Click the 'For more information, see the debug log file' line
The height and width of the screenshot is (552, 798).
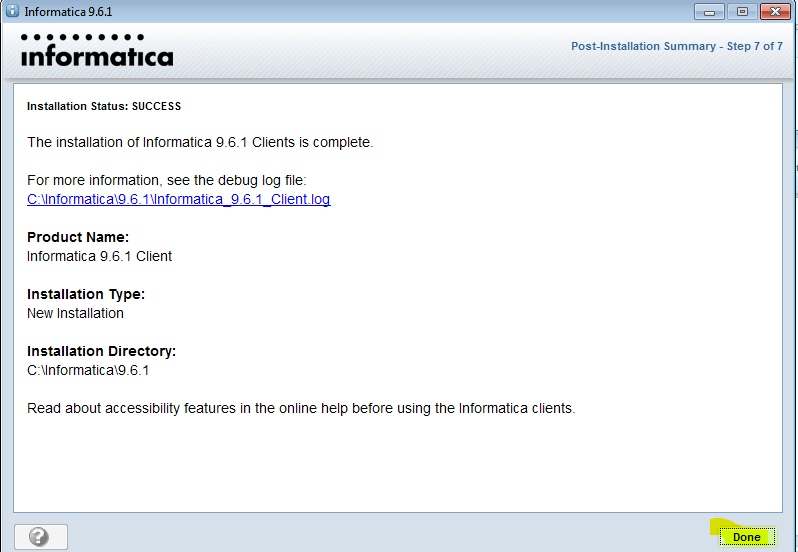166,181
